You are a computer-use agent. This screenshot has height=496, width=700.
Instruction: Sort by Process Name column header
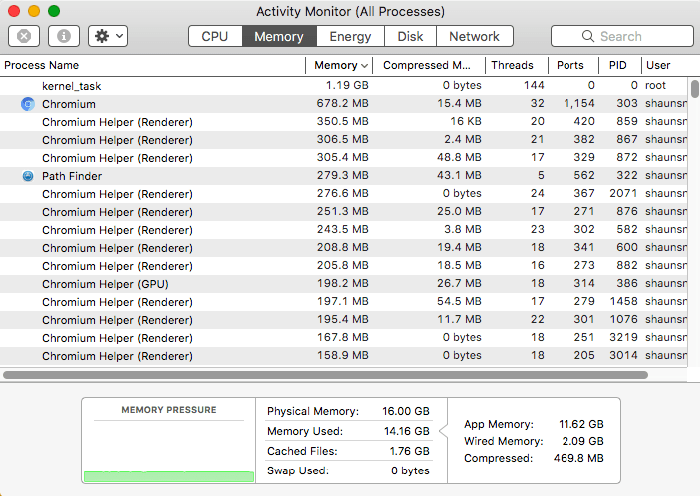[x=153, y=65]
